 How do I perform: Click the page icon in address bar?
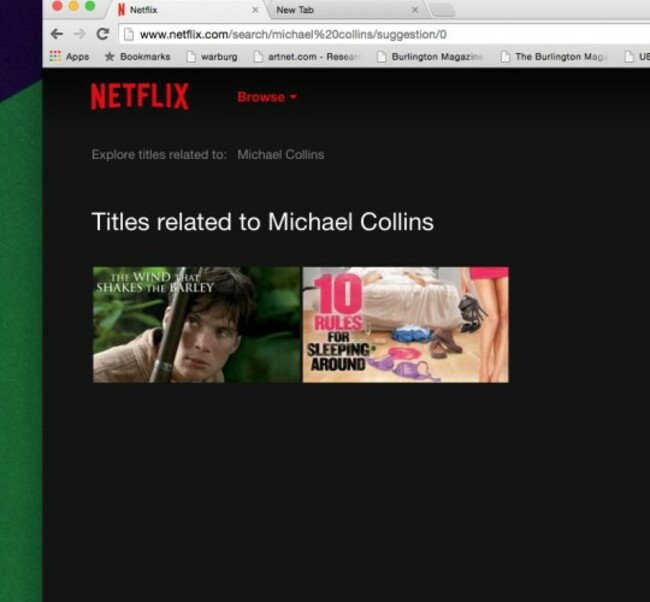pos(129,34)
